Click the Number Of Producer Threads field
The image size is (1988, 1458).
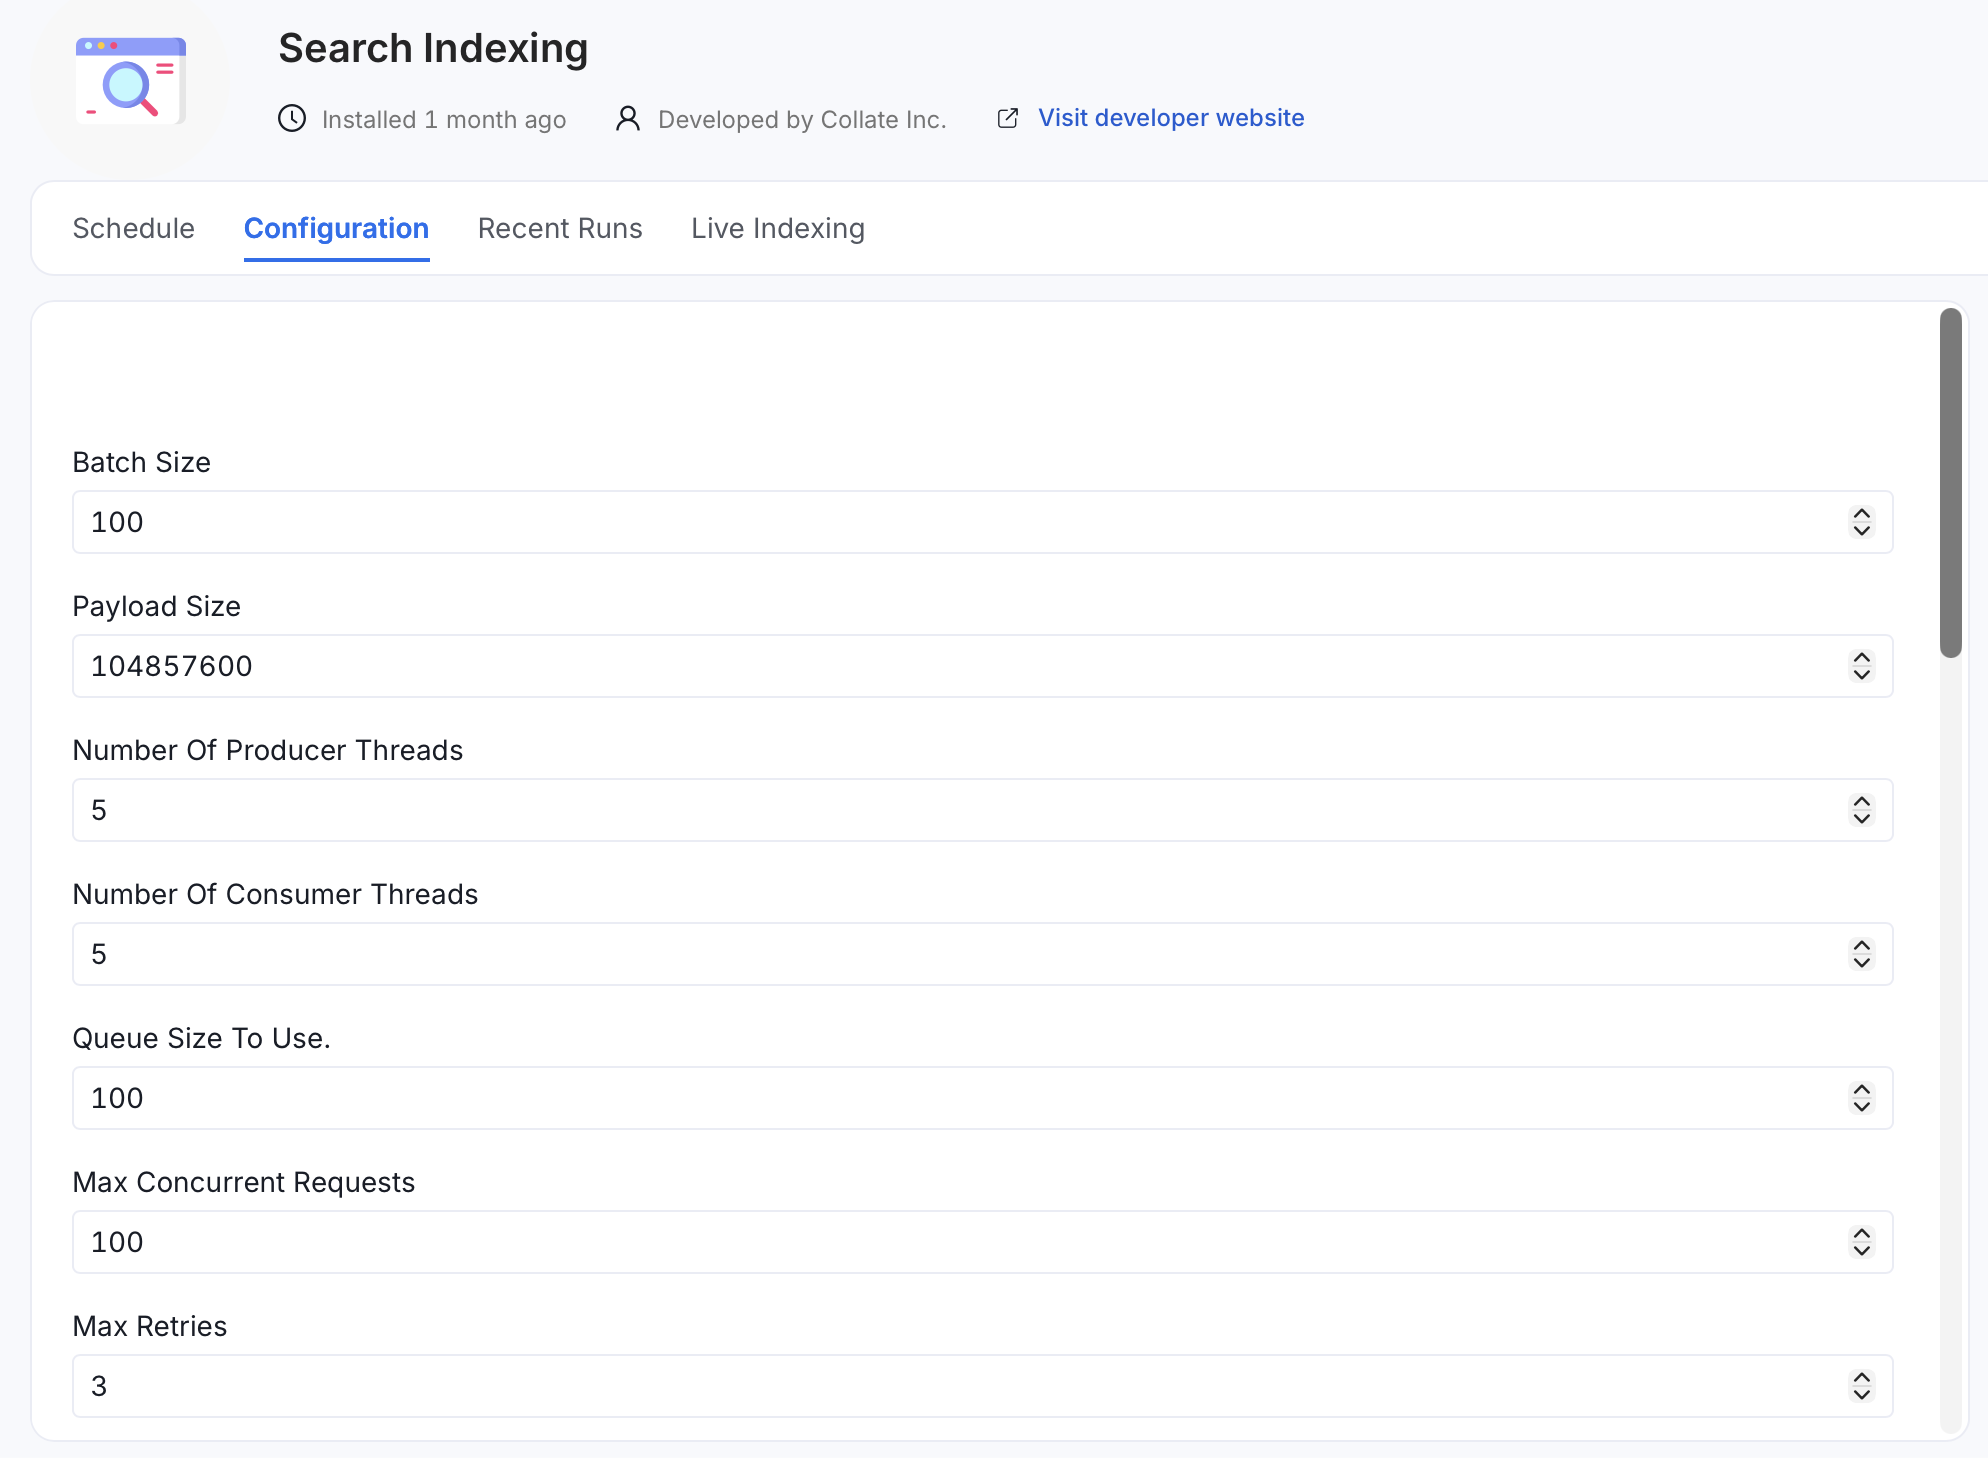click(982, 810)
